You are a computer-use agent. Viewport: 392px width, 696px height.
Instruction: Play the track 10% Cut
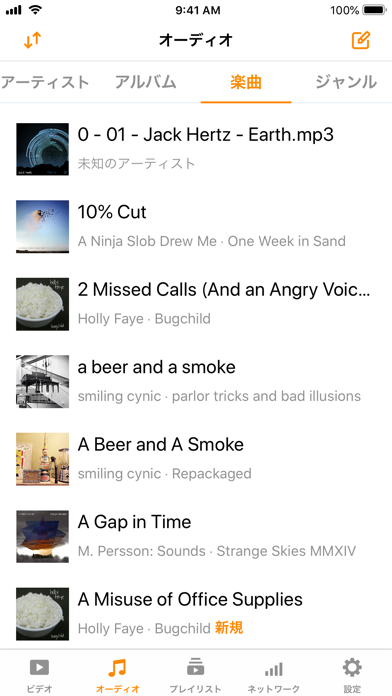click(196, 226)
